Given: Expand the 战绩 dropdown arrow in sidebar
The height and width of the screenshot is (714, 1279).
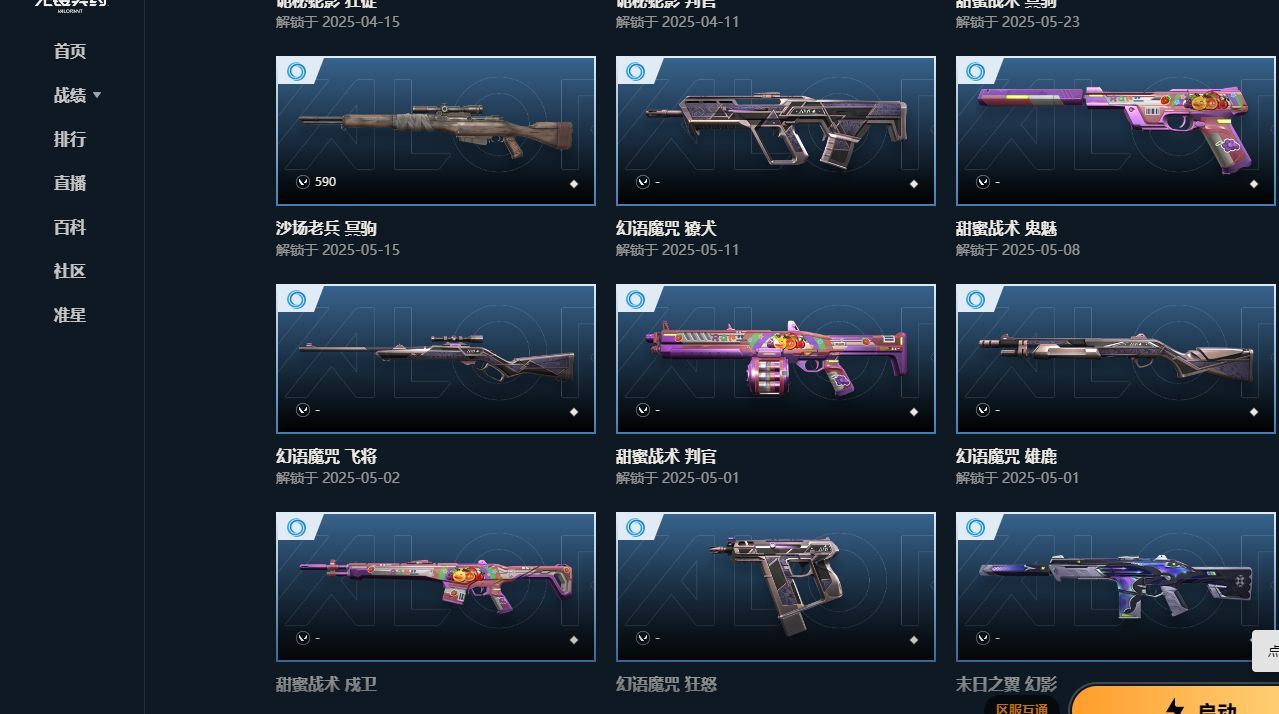Looking at the screenshot, I should point(97,95).
